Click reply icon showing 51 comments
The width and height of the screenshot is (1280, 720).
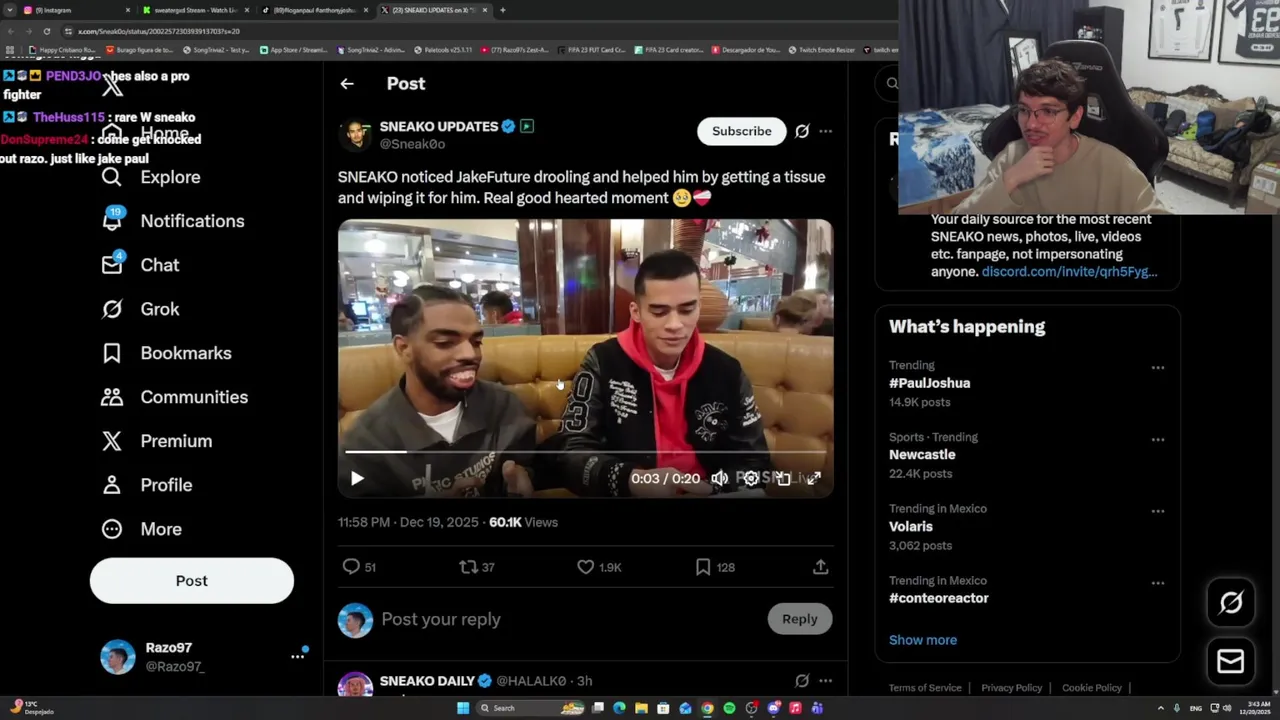coord(351,567)
